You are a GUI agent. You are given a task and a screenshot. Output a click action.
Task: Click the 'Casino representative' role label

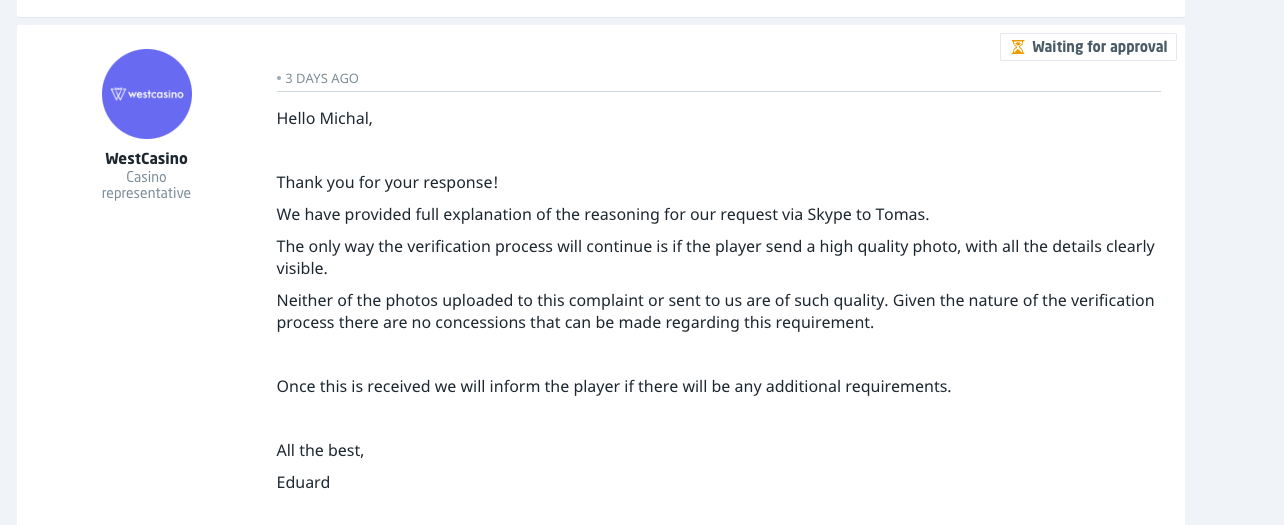click(x=146, y=185)
